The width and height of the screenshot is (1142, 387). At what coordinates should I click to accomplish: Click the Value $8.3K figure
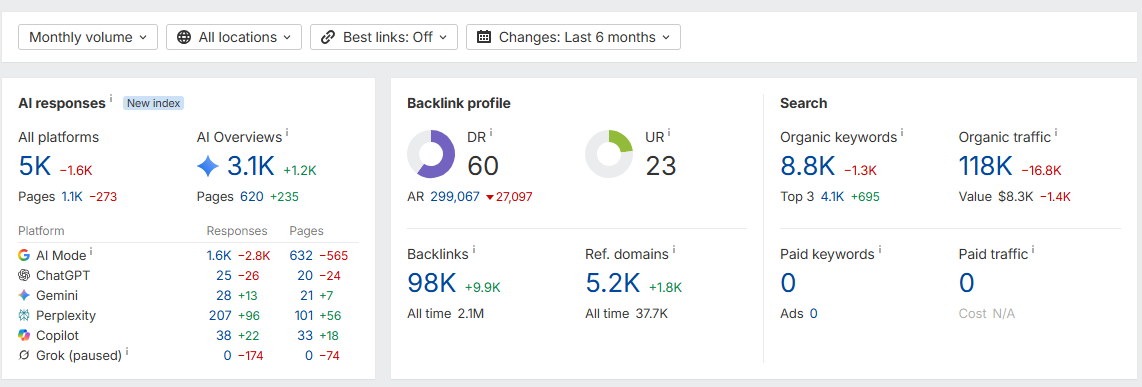click(x=1015, y=197)
